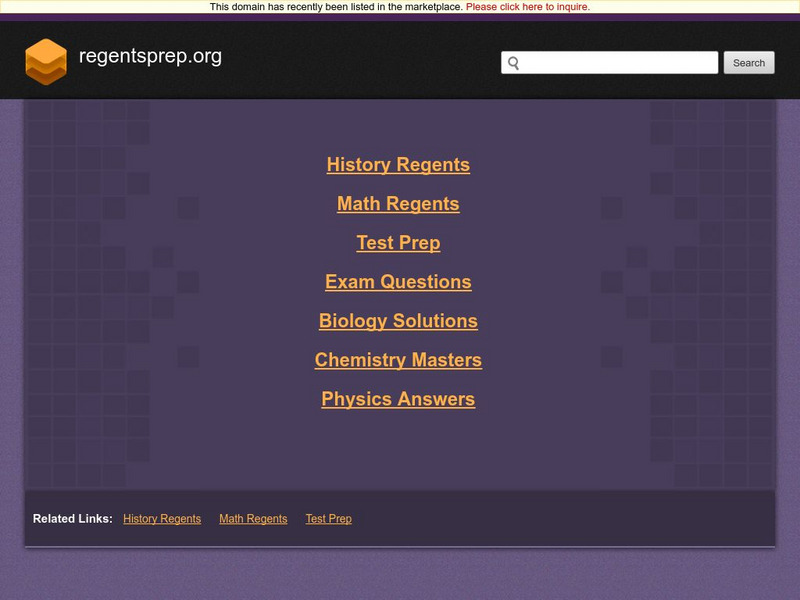Open the Math Regents link

pos(397,204)
